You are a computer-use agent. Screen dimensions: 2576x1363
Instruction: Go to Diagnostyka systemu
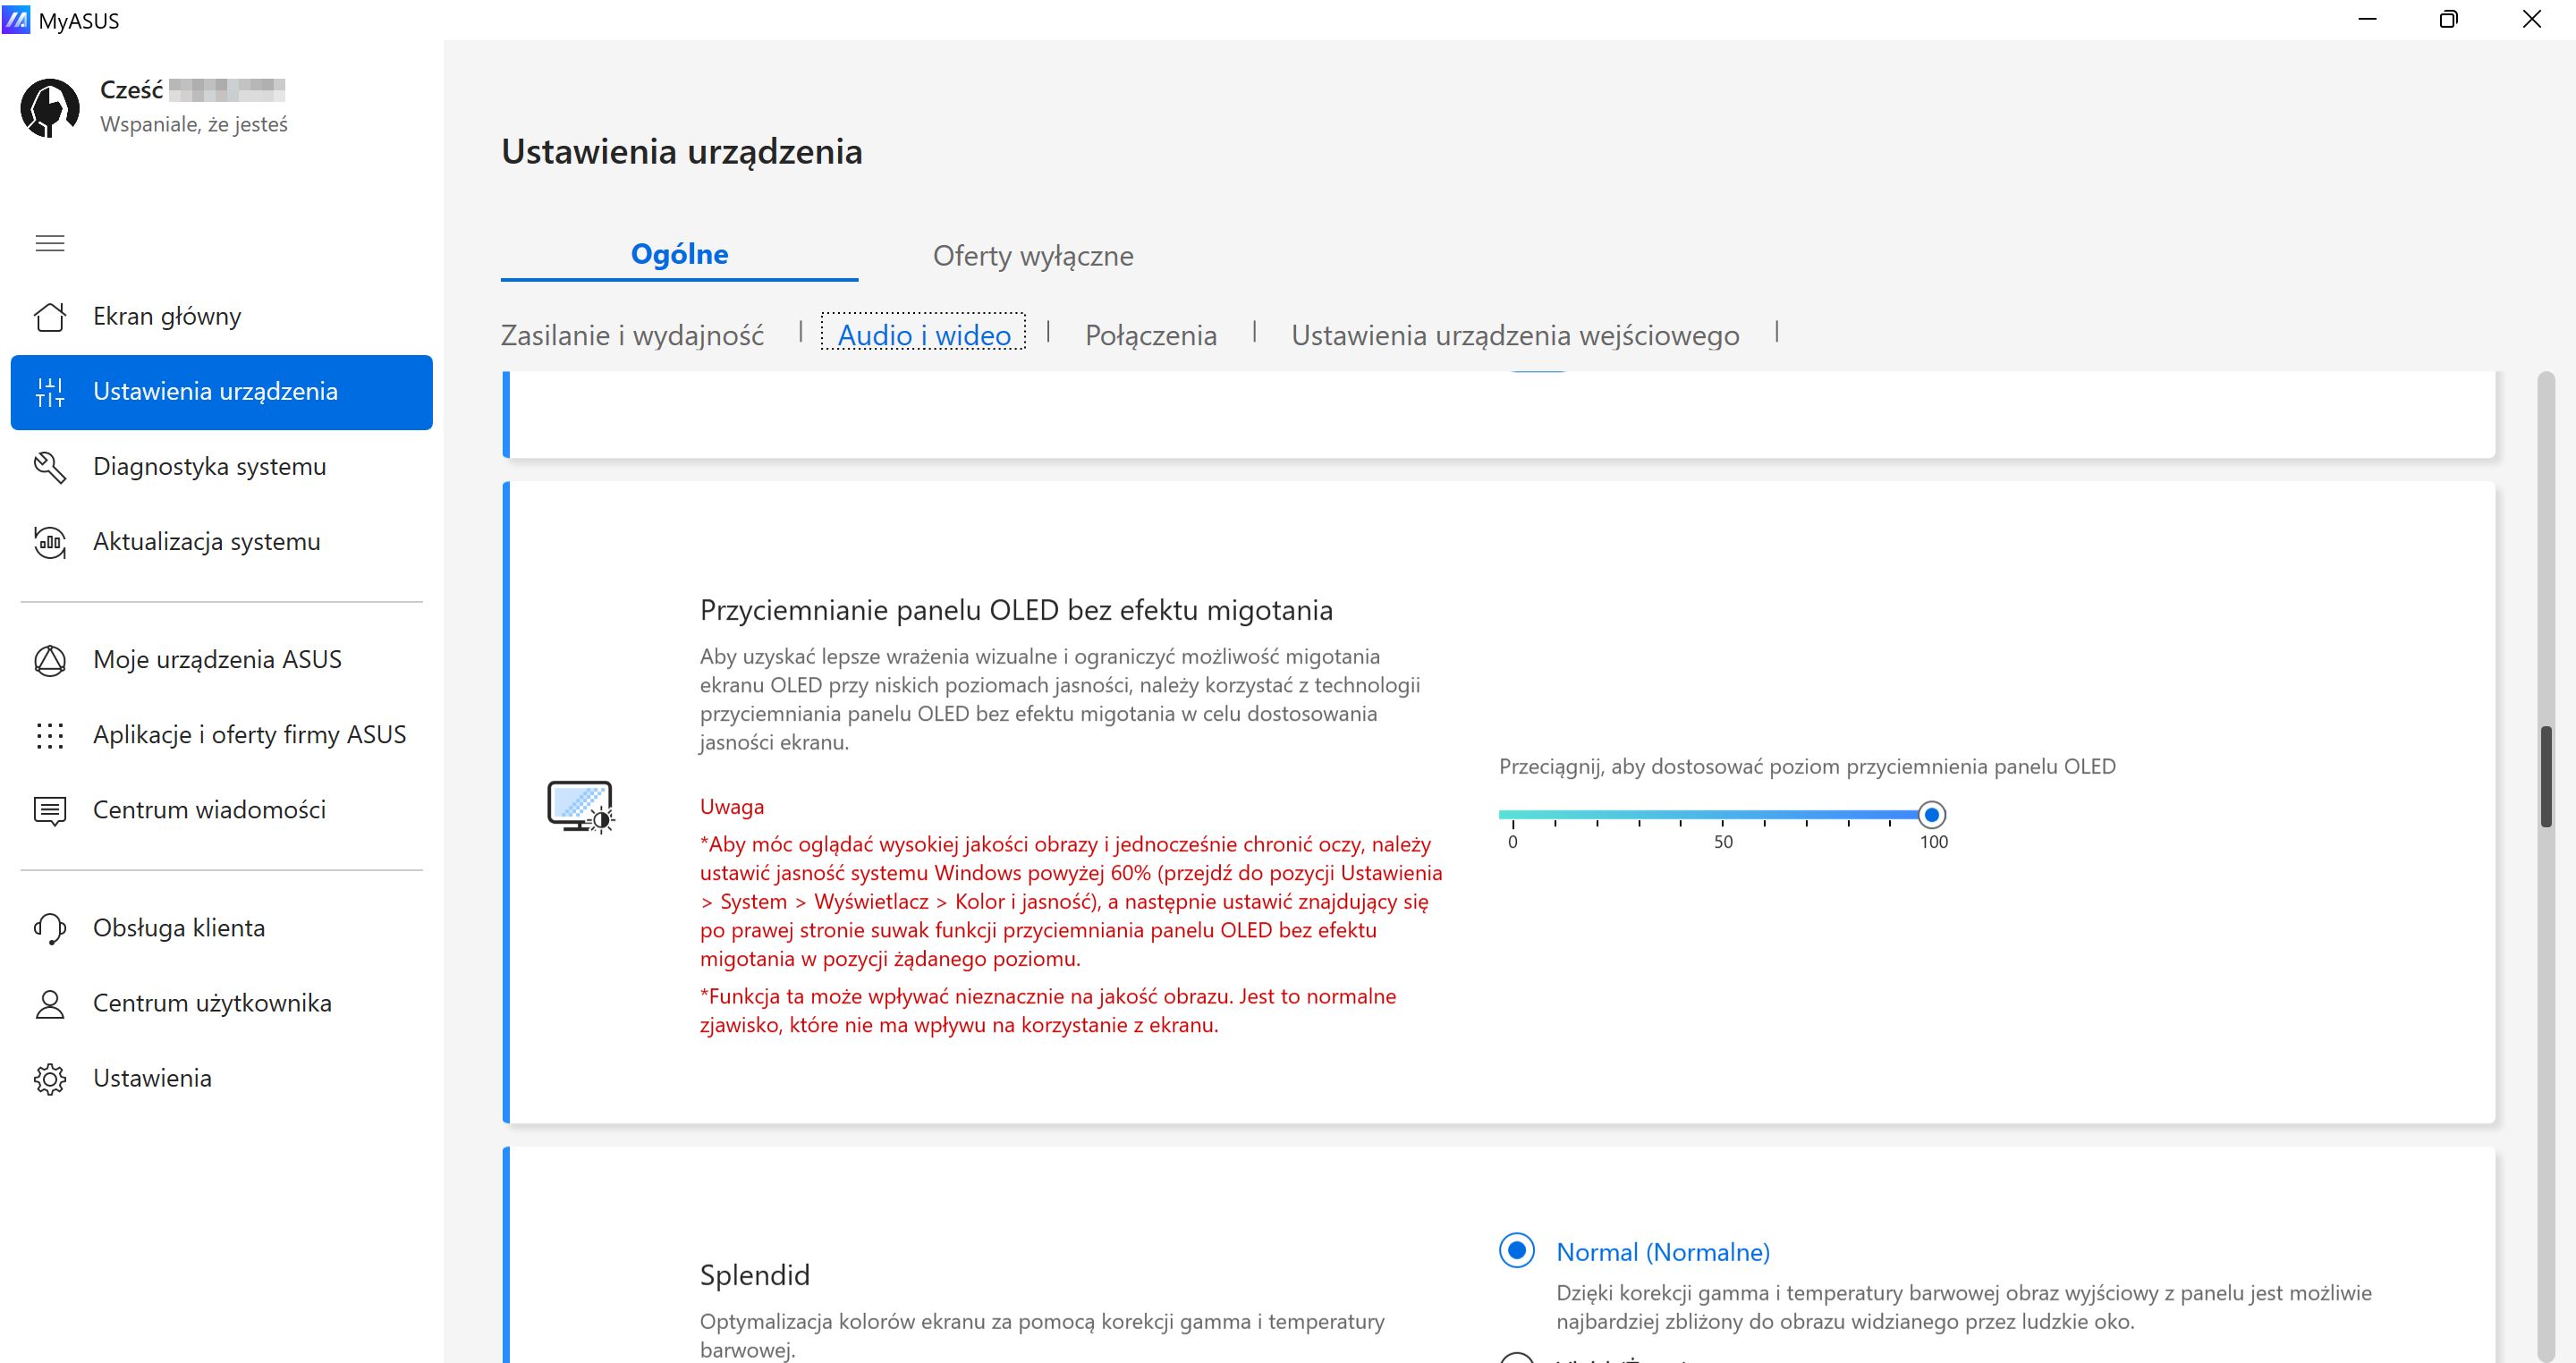(222, 467)
